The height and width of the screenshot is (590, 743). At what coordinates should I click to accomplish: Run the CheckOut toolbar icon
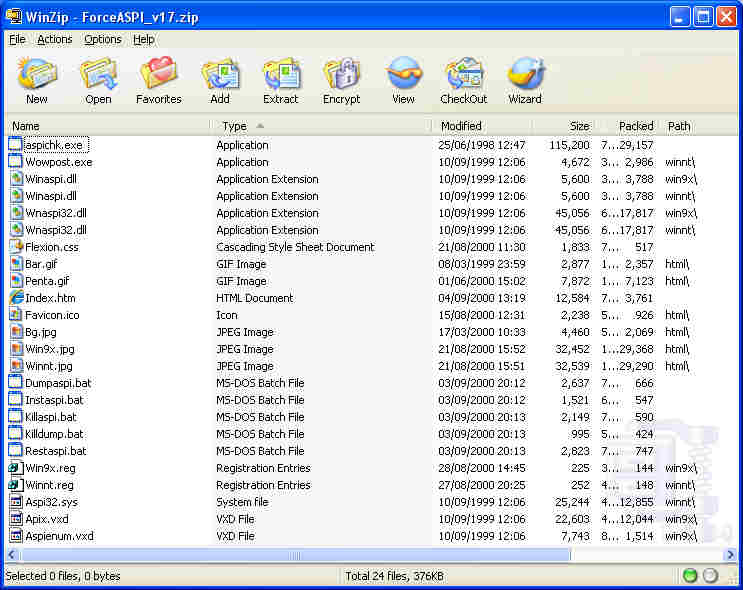coord(464,73)
